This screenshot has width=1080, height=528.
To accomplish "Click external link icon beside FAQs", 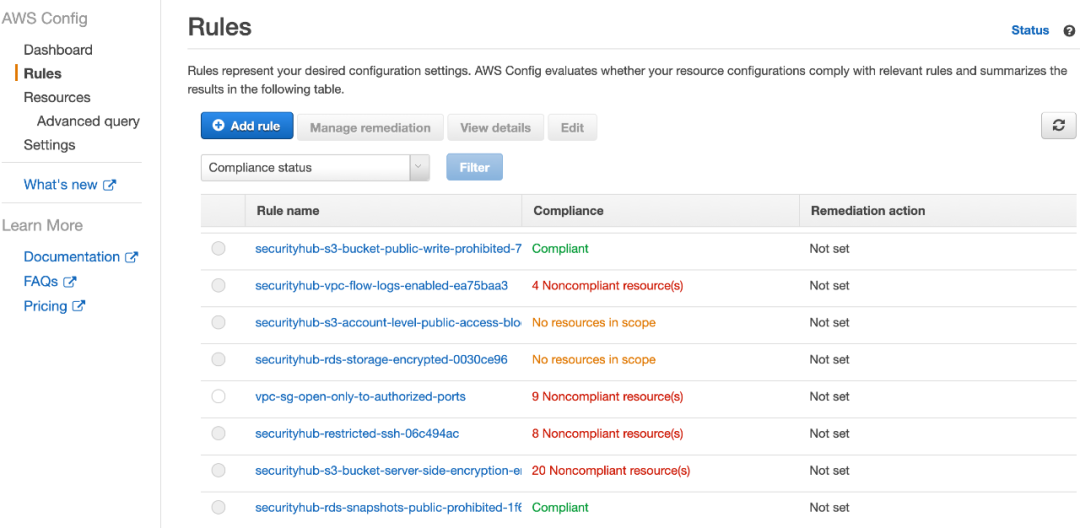I will point(70,282).
